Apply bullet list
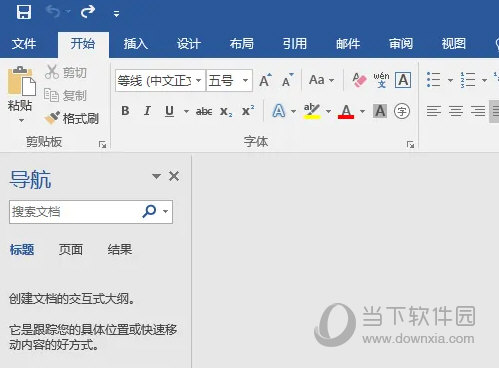The width and height of the screenshot is (499, 368). 433,80
